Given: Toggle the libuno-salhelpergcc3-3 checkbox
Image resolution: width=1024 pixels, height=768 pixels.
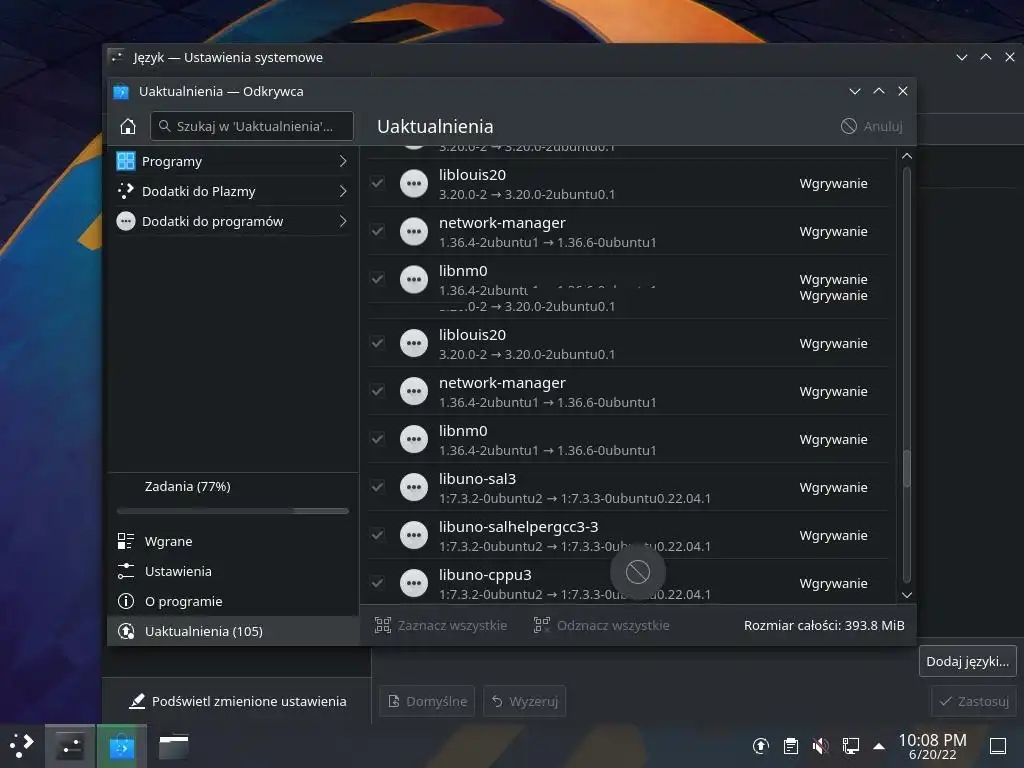Looking at the screenshot, I should click(377, 535).
